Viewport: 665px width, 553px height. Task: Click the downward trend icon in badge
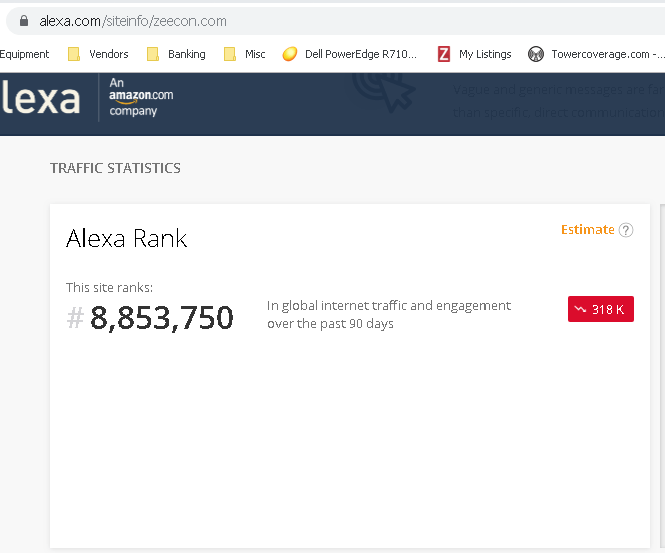[x=580, y=309]
